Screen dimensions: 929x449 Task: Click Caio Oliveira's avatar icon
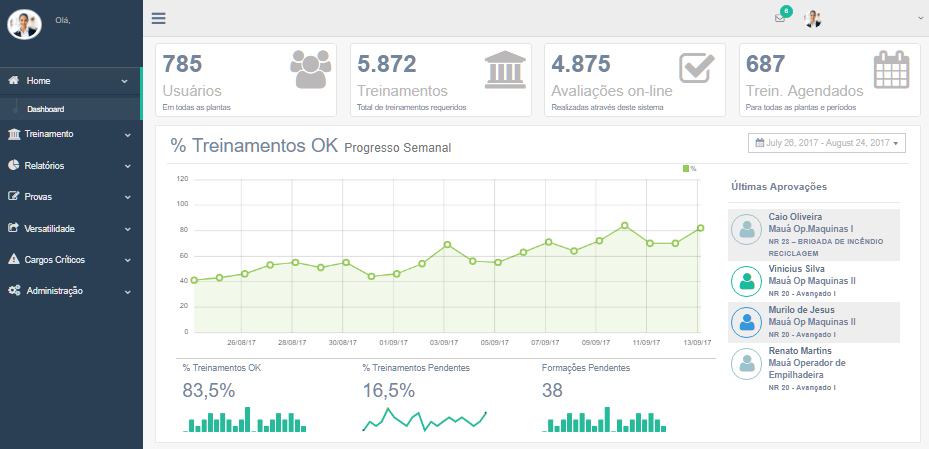pos(747,230)
